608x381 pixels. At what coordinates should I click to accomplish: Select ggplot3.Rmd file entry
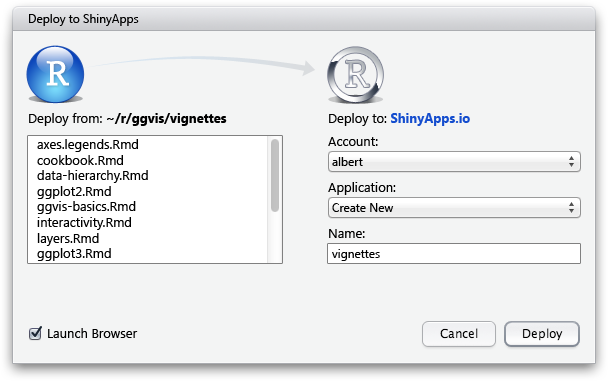coord(74,253)
